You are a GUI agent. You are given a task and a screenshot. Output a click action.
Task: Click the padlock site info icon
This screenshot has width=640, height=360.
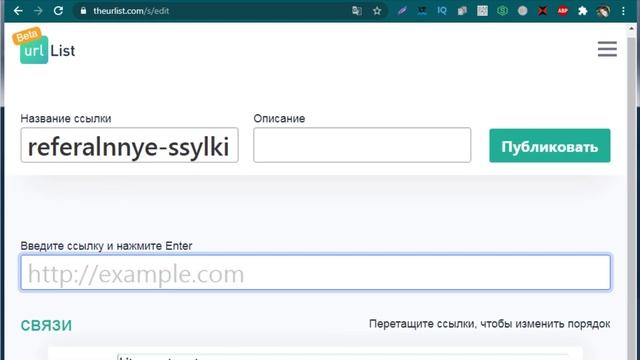(83, 11)
